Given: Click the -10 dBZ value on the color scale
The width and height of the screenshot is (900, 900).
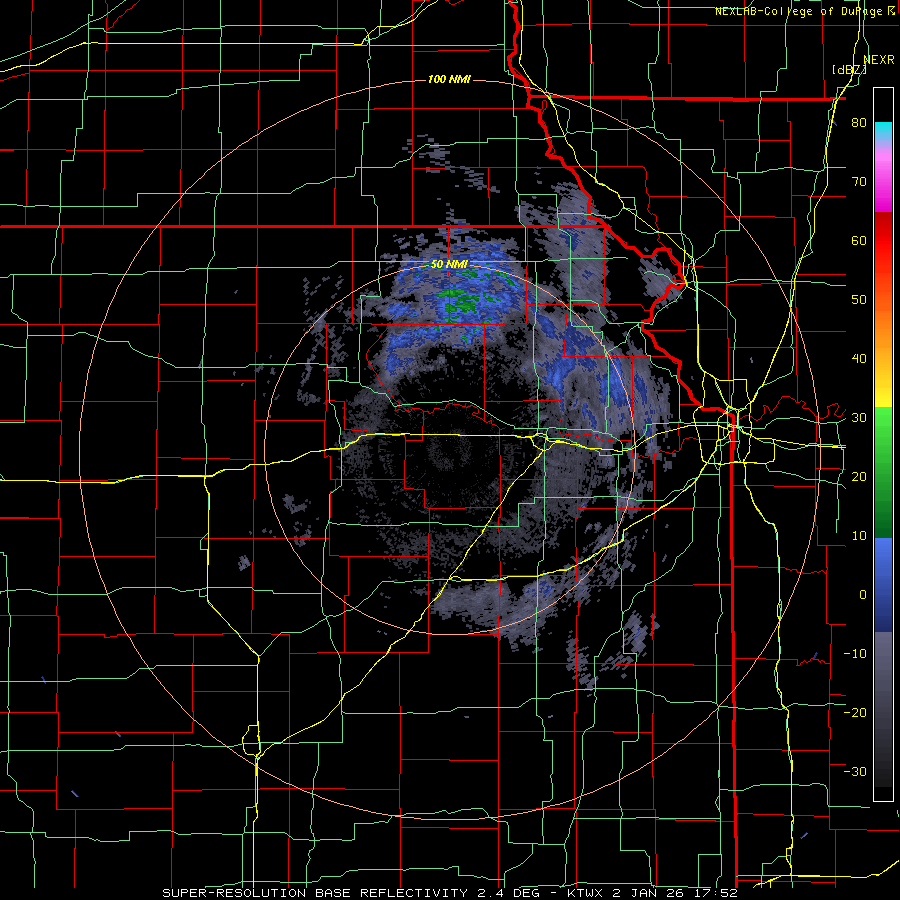Looking at the screenshot, I should coord(855,654).
